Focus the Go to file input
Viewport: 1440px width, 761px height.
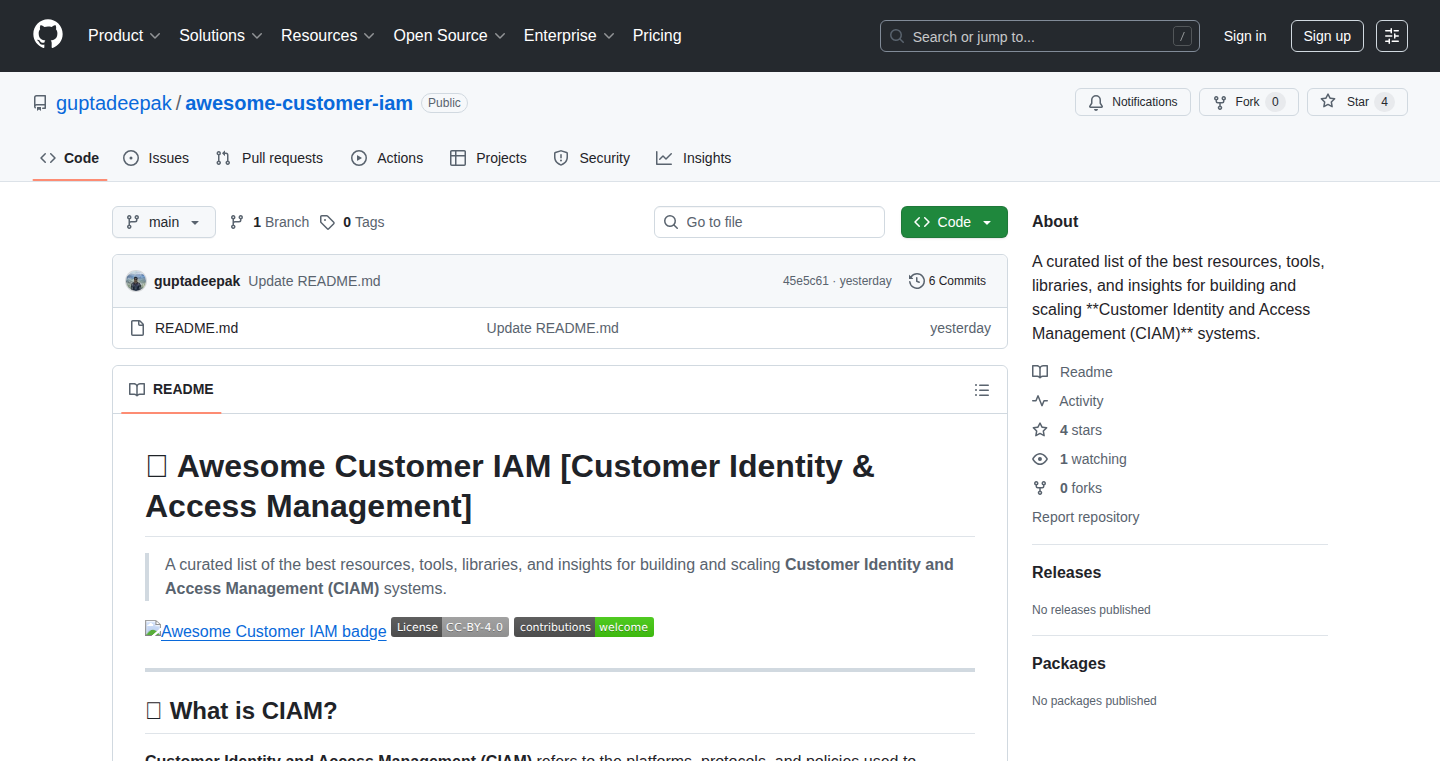769,222
